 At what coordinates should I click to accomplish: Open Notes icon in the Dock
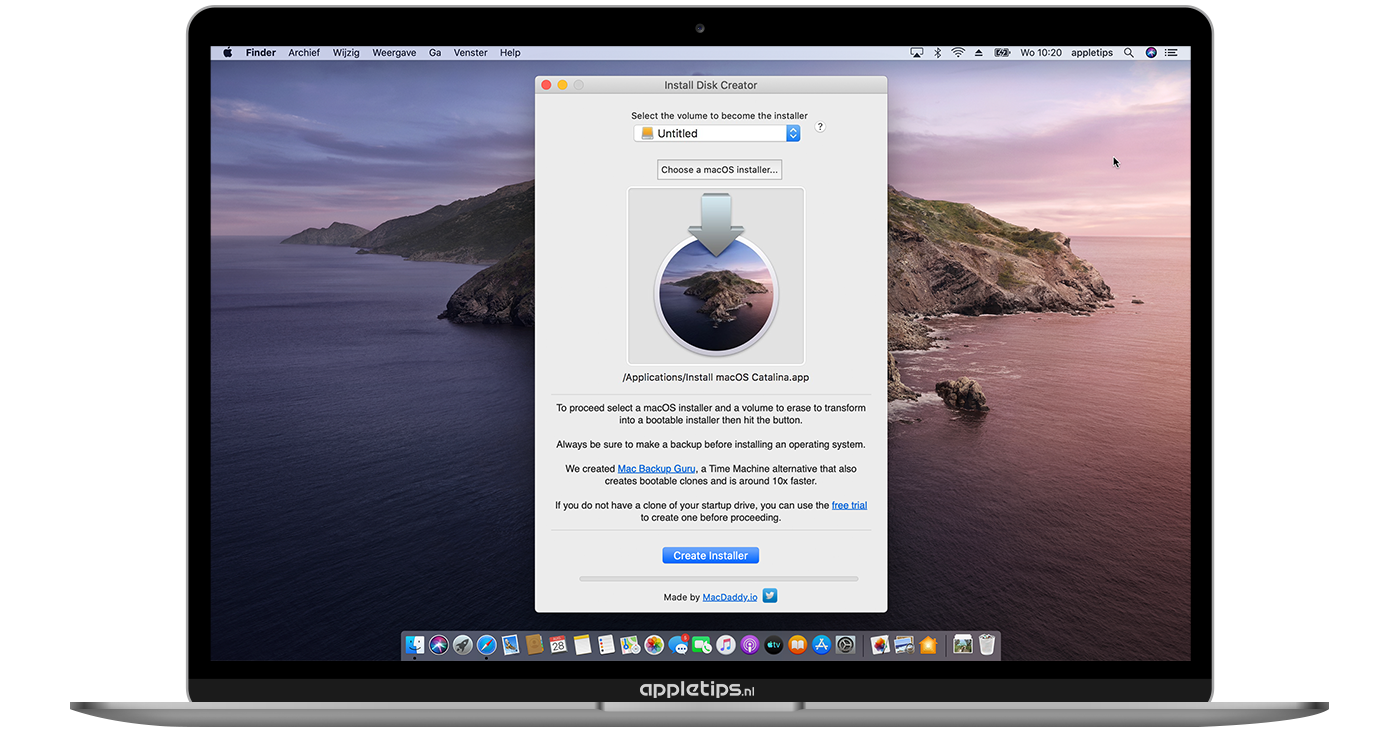[x=582, y=645]
